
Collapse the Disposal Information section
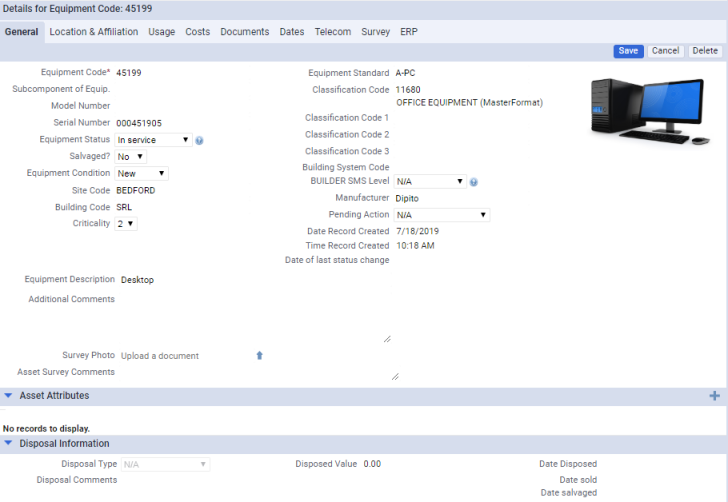(8, 443)
